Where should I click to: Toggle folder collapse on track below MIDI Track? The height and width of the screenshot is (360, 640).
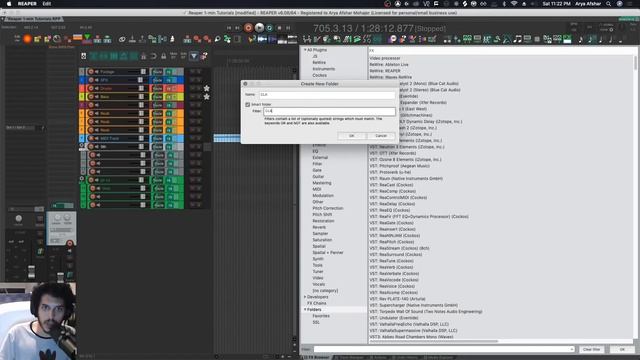pyautogui.click(x=82, y=145)
